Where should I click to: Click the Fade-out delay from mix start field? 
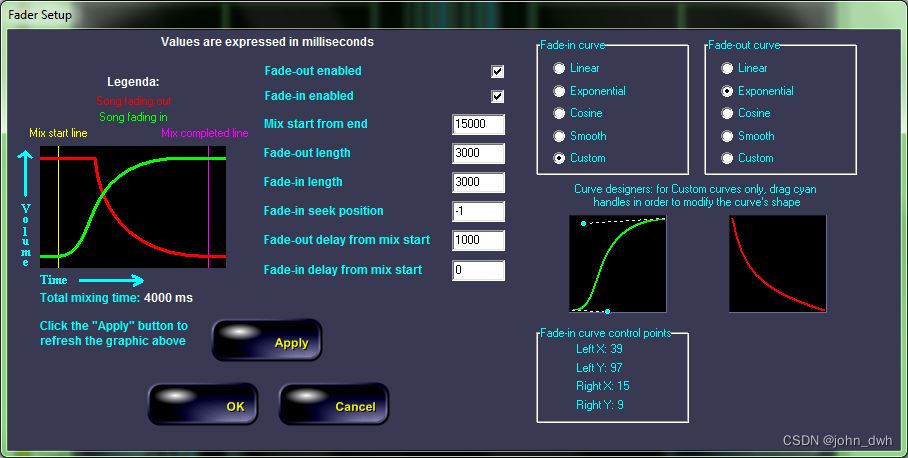478,240
